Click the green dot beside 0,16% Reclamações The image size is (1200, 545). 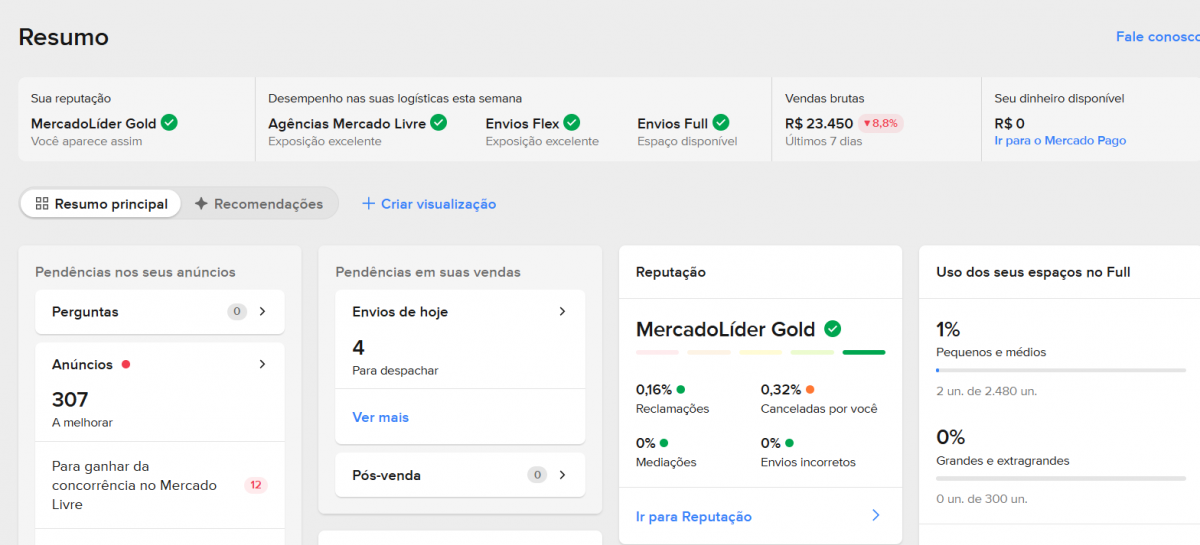[681, 389]
